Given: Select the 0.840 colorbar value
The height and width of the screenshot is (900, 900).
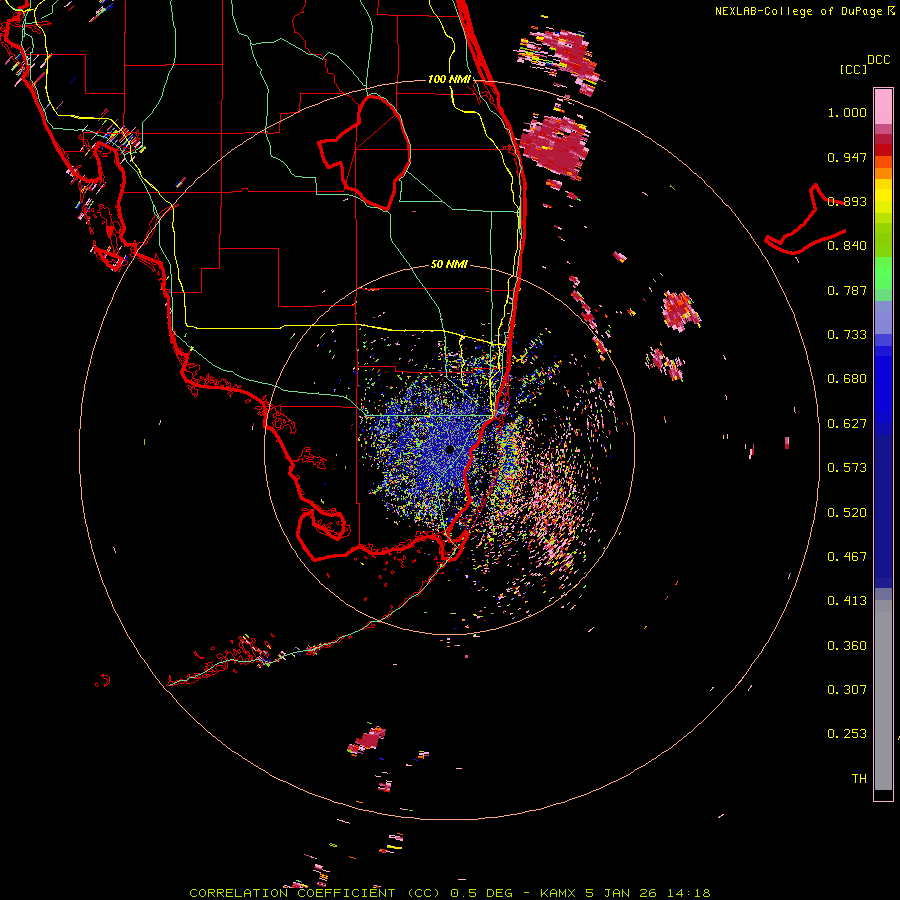Looking at the screenshot, I should coord(847,246).
